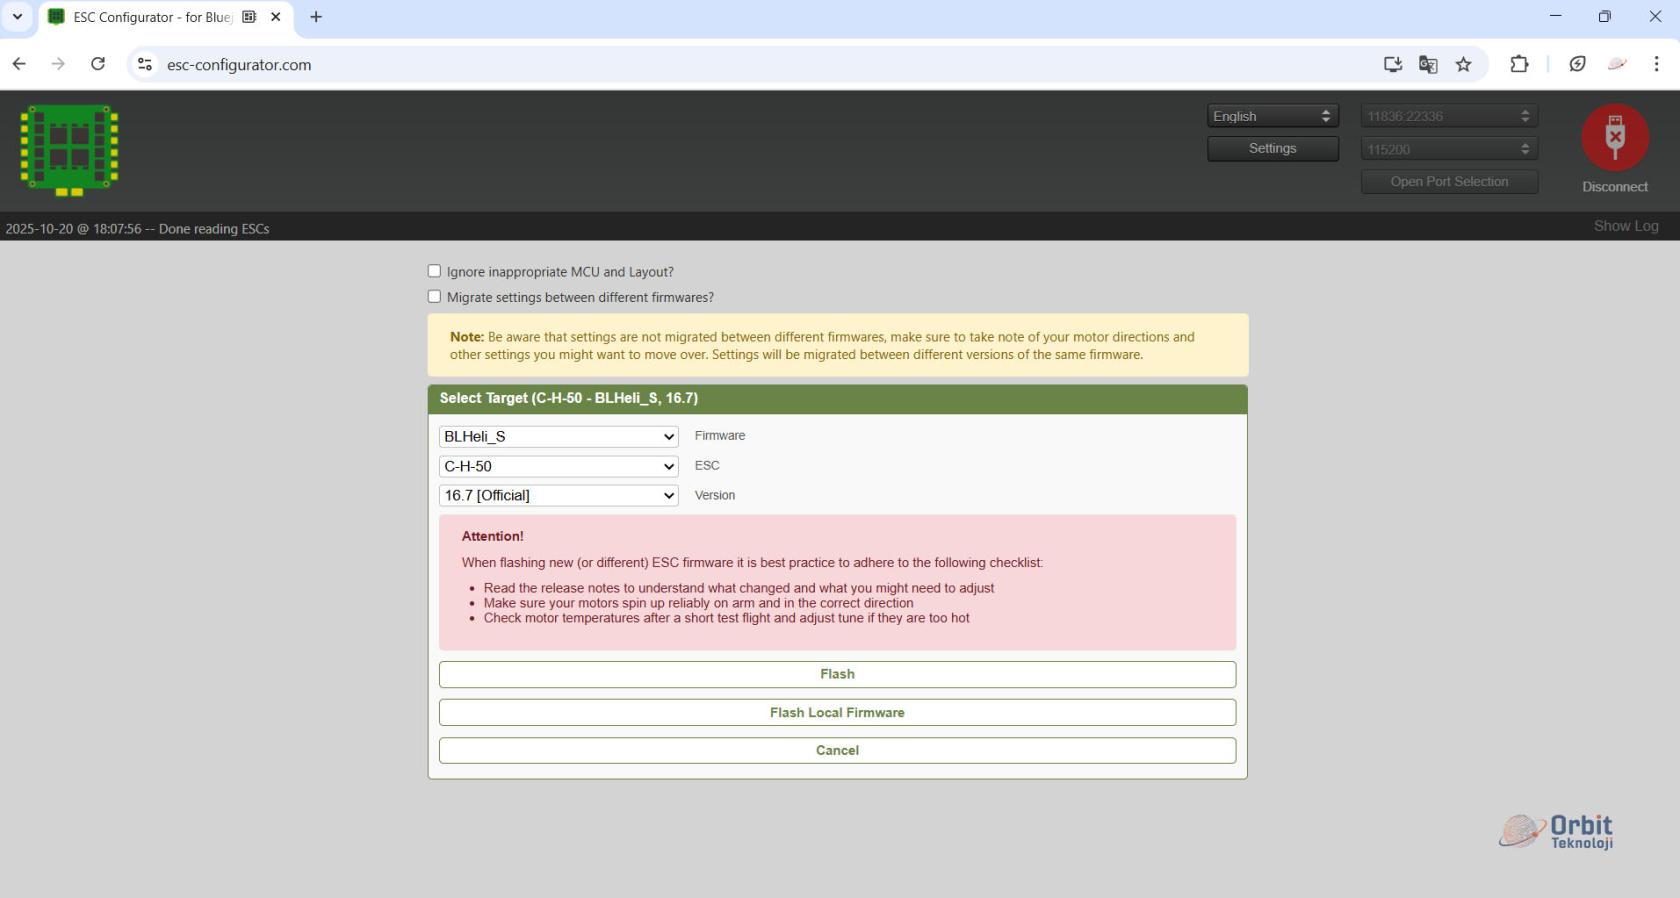Open Version dropdown showing 16.7 [Official]
This screenshot has width=1680, height=898.
pos(558,495)
